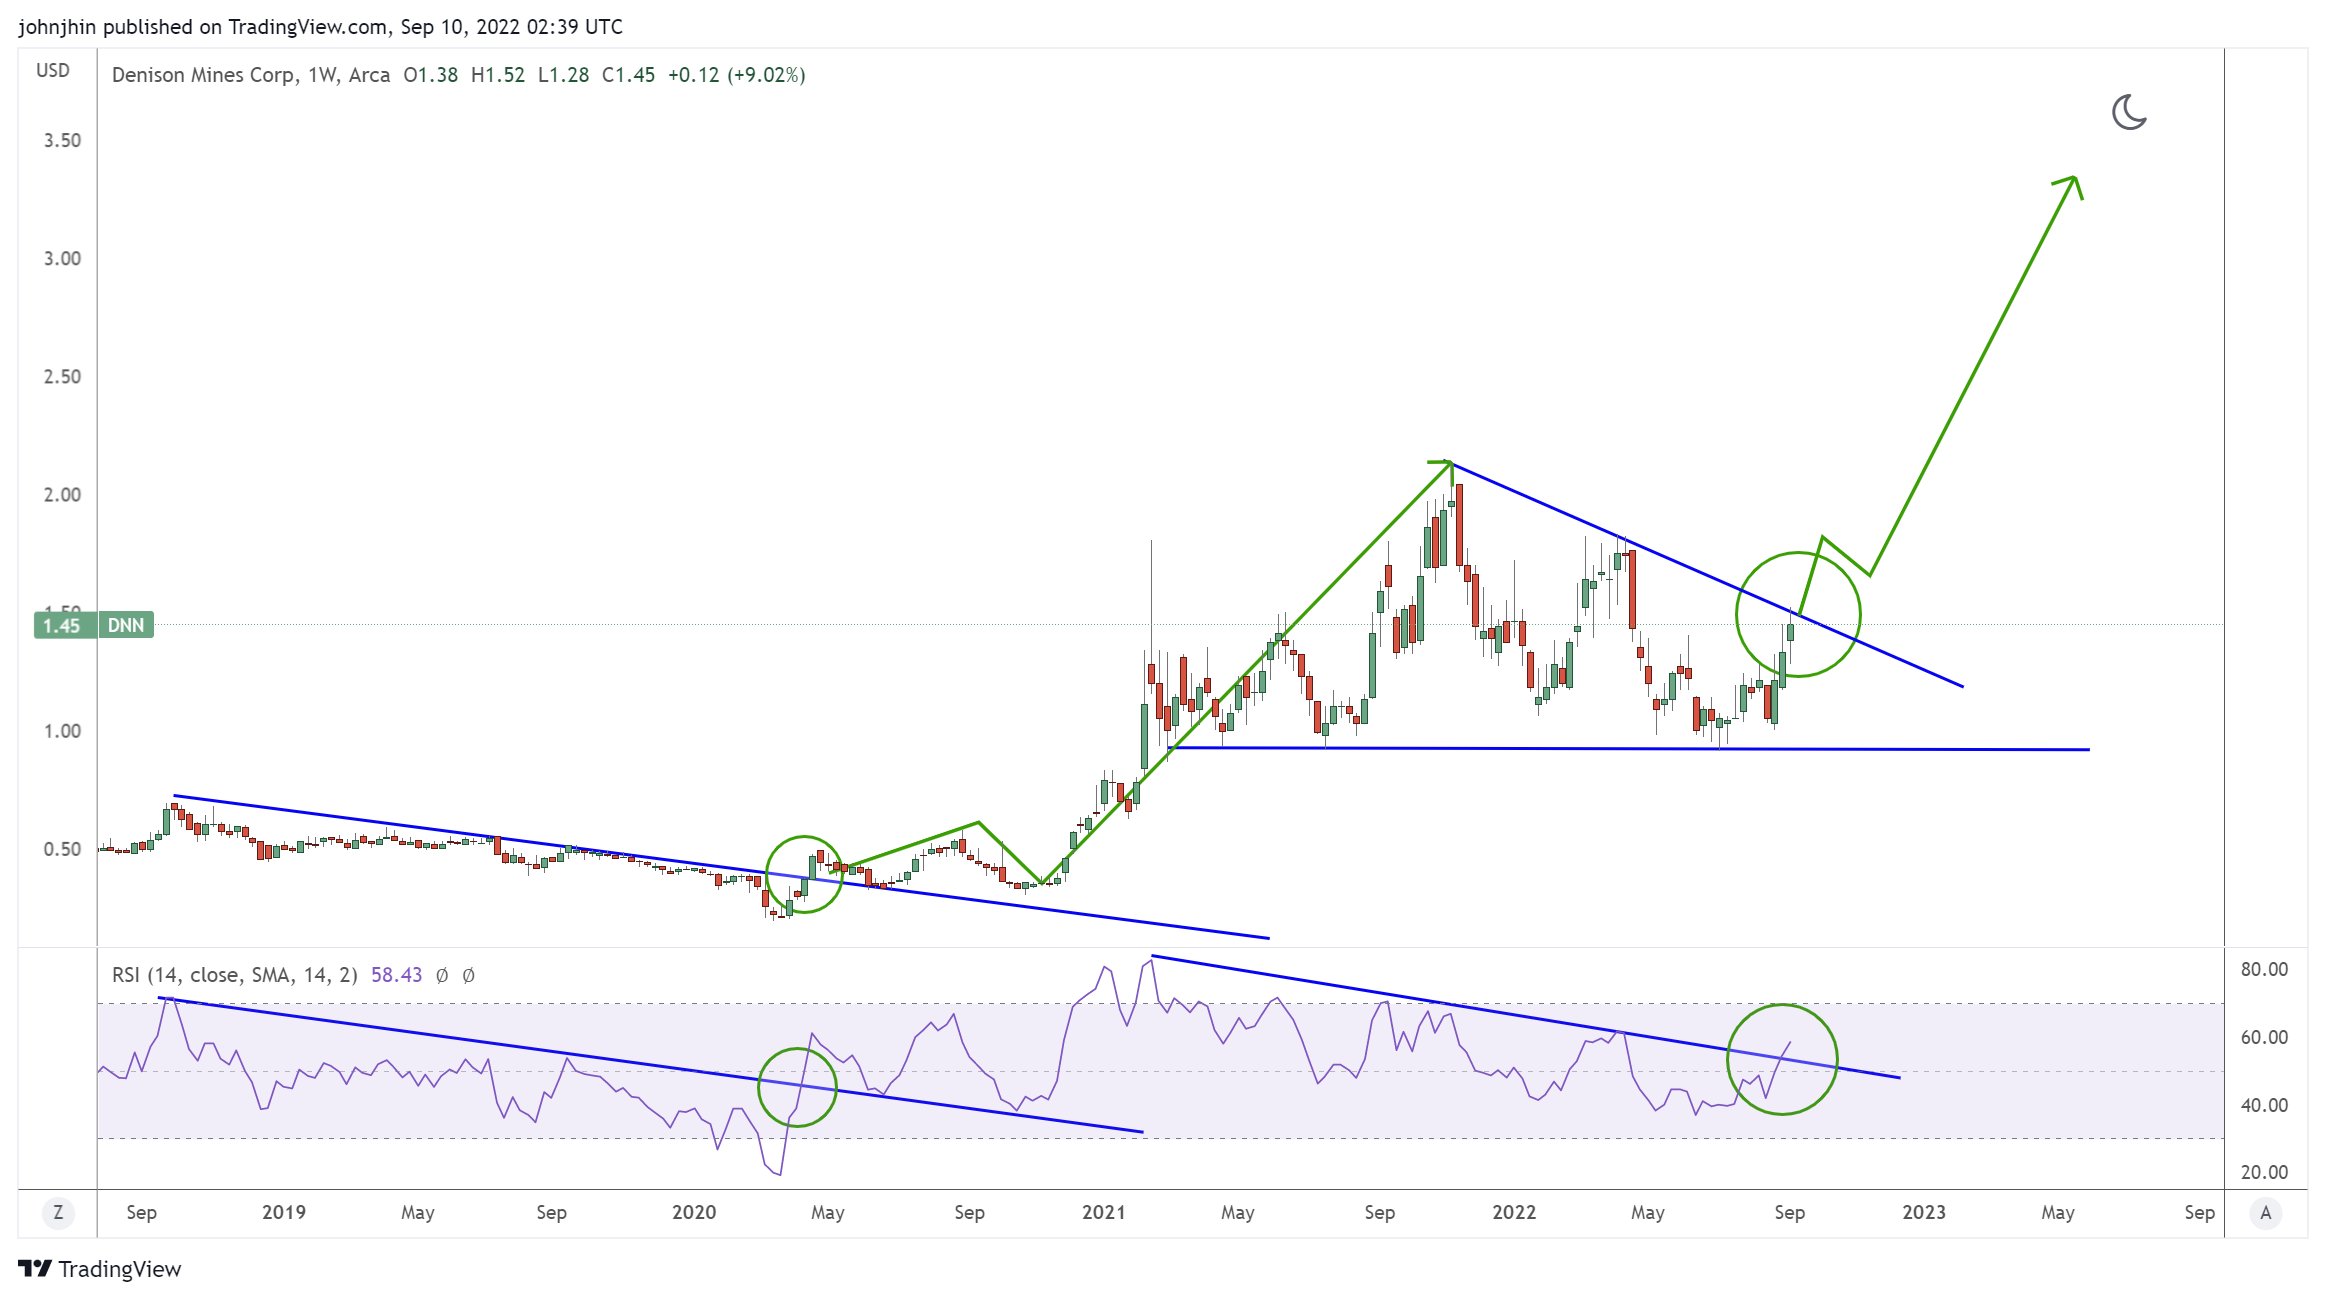Image resolution: width=2326 pixels, height=1299 pixels.
Task: Open the TradingView wordmark link
Action: pyautogui.click(x=120, y=1269)
